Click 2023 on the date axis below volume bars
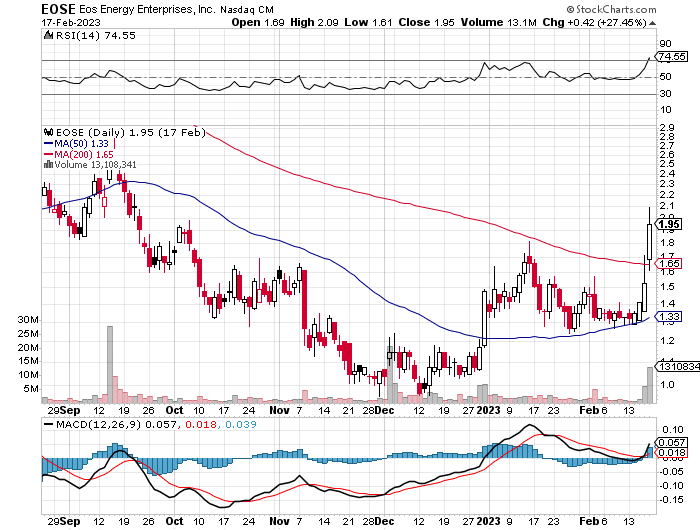 click(488, 410)
